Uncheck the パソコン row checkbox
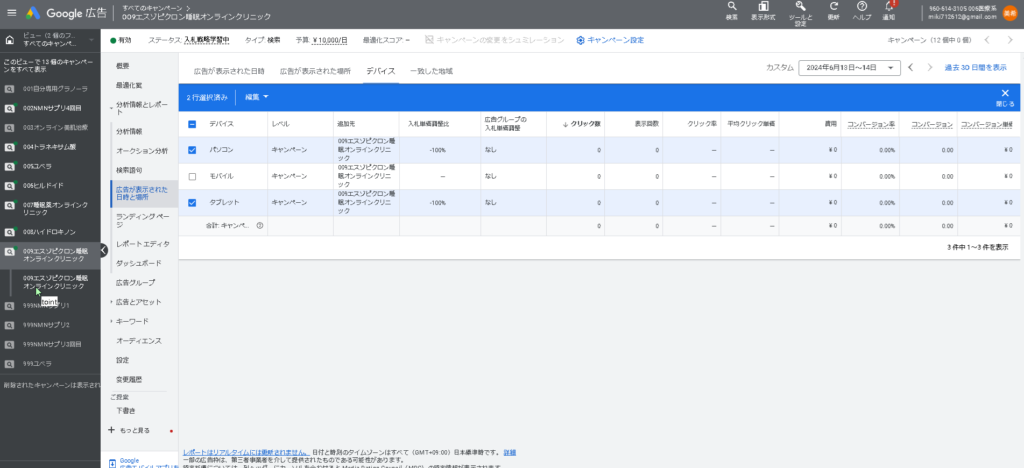1024x468 pixels. [x=192, y=149]
